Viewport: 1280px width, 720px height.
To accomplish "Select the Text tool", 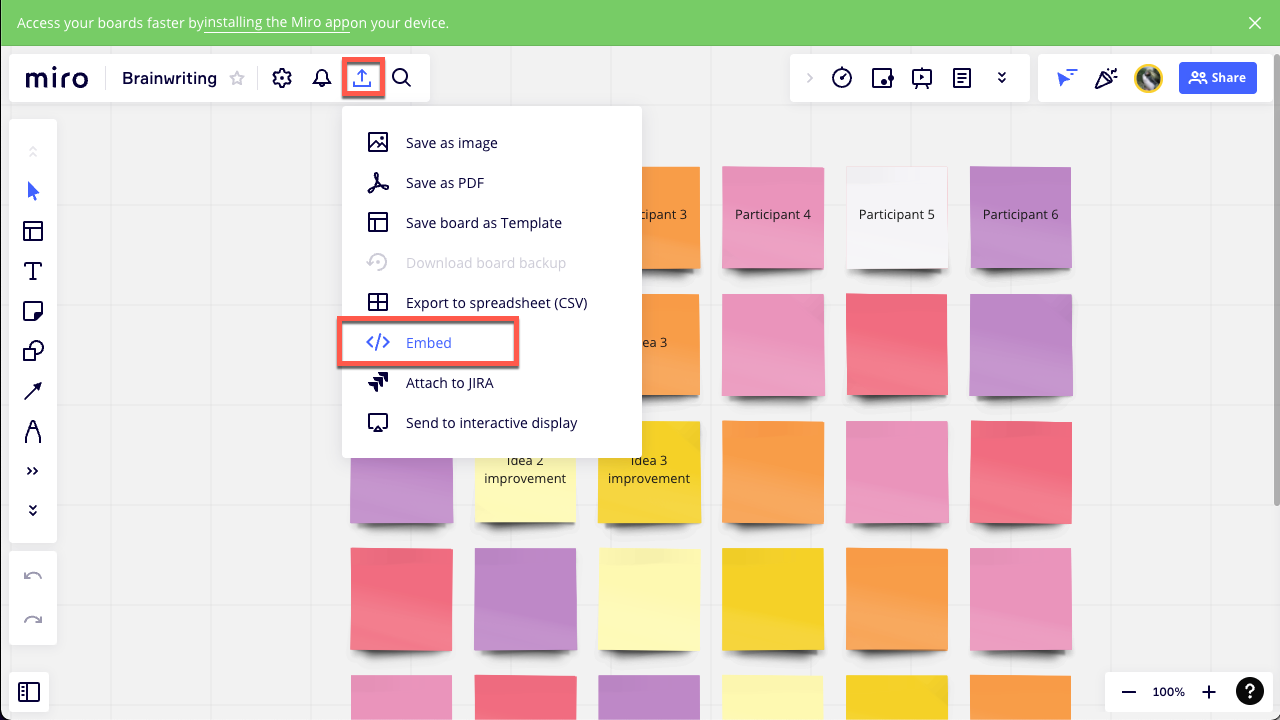I will tap(33, 271).
